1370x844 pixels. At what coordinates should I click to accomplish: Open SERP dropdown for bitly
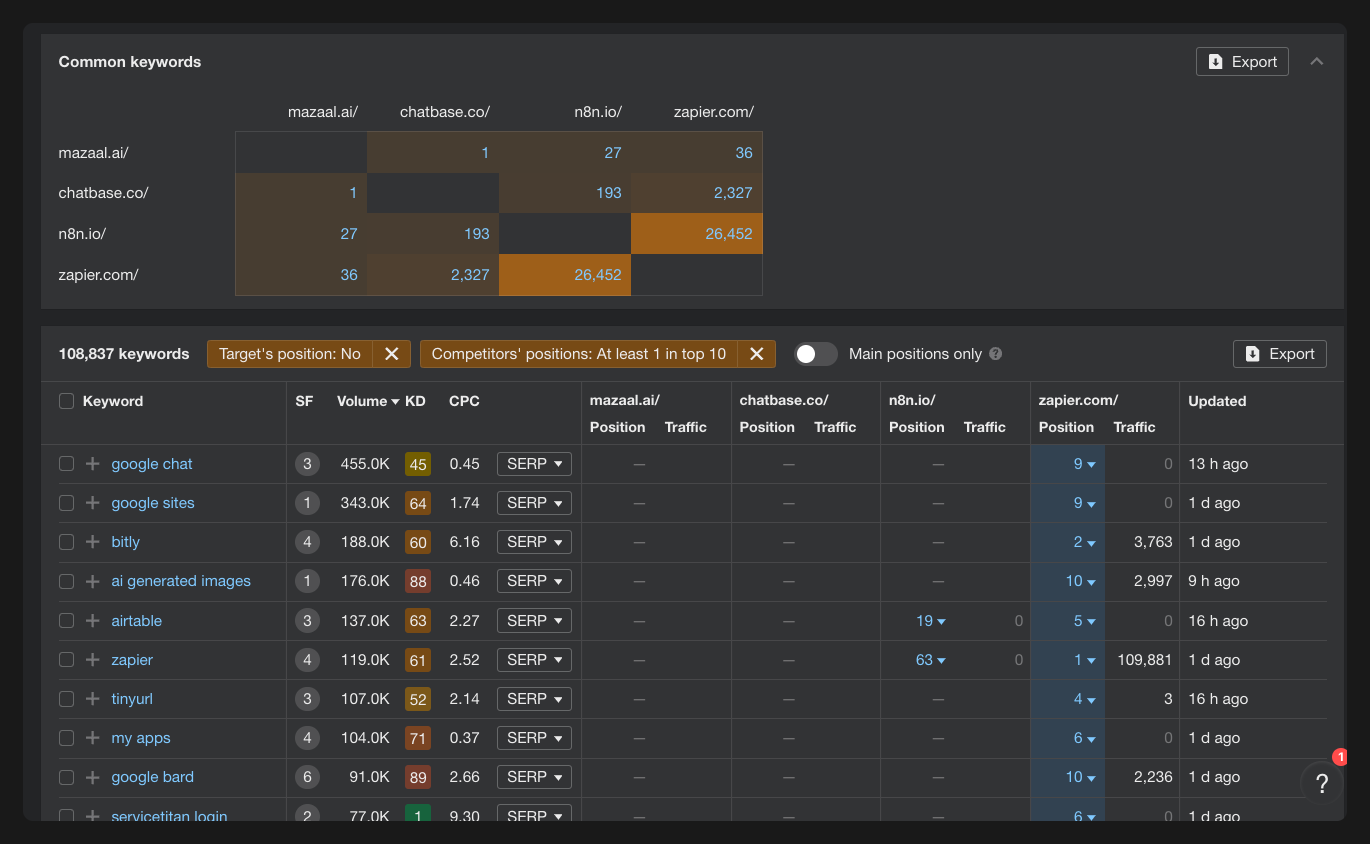[x=534, y=542]
